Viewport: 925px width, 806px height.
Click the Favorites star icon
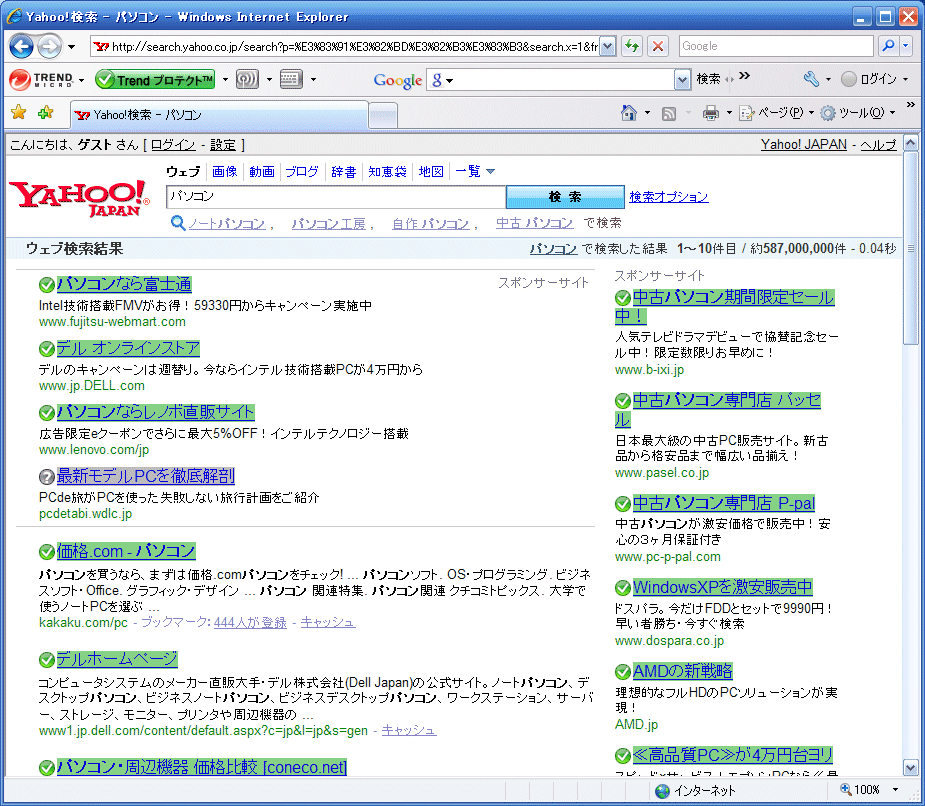pos(18,112)
